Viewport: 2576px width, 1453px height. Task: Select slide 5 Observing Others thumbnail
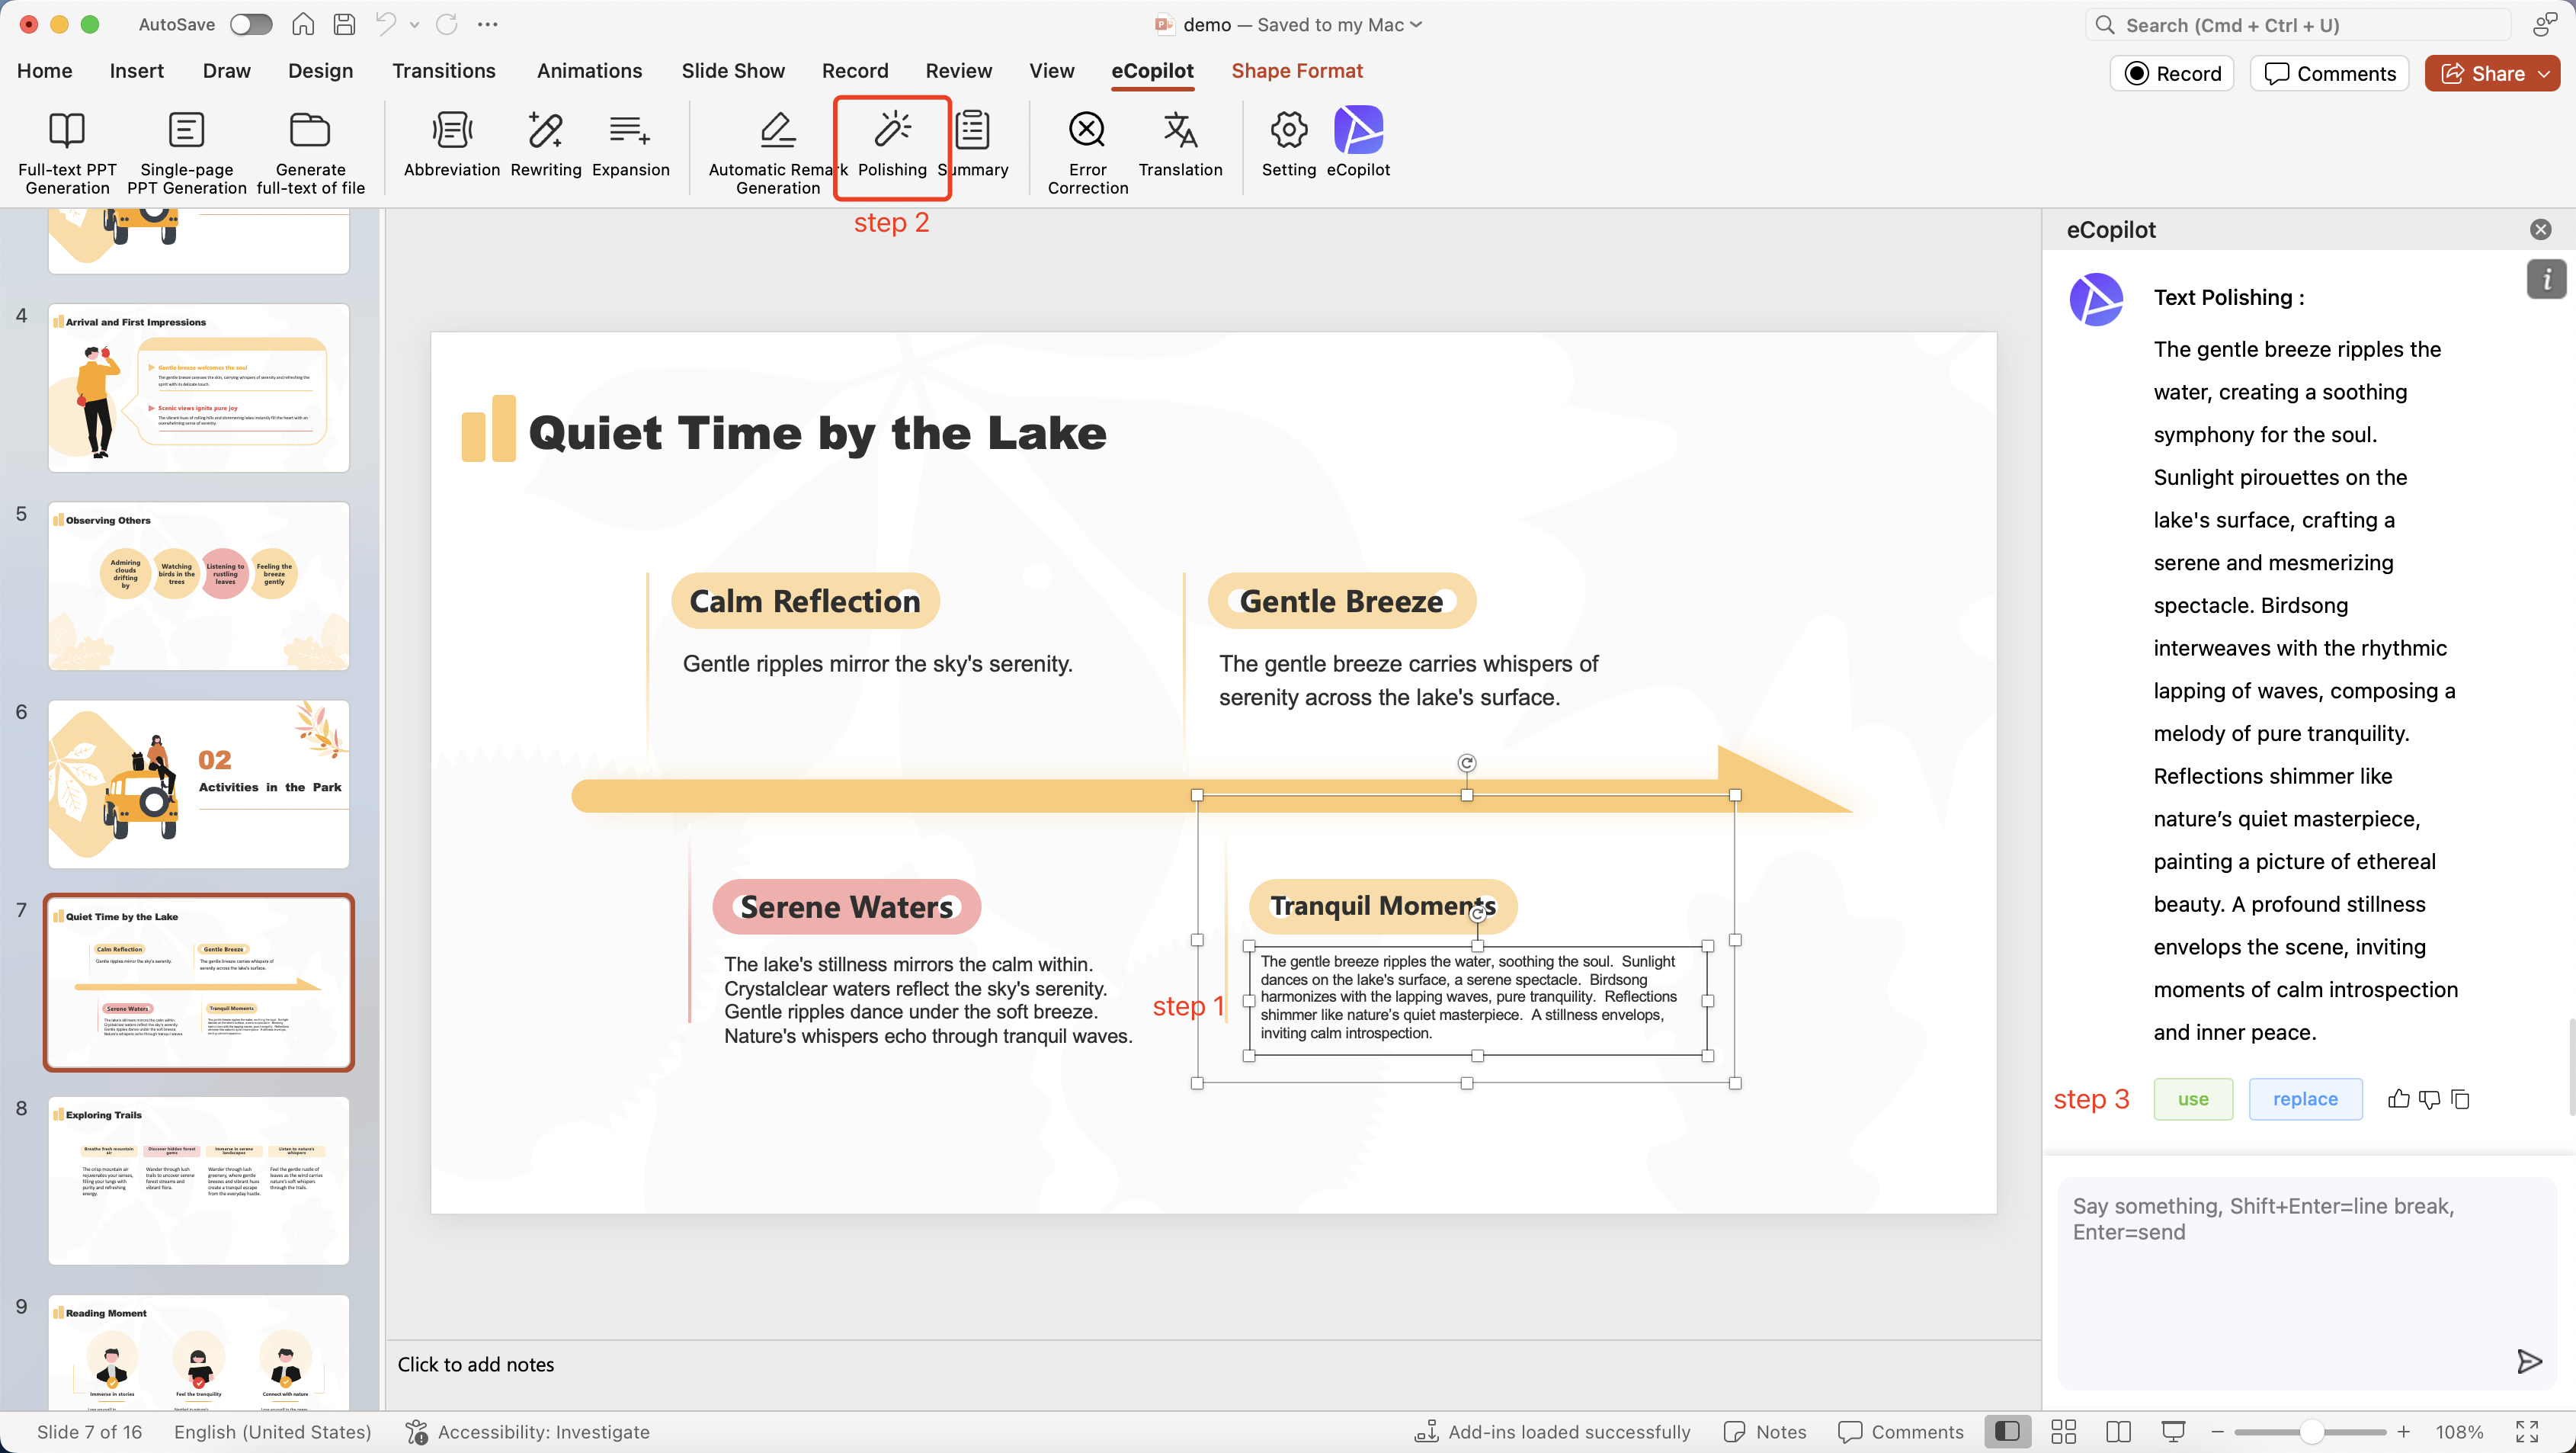pos(198,586)
